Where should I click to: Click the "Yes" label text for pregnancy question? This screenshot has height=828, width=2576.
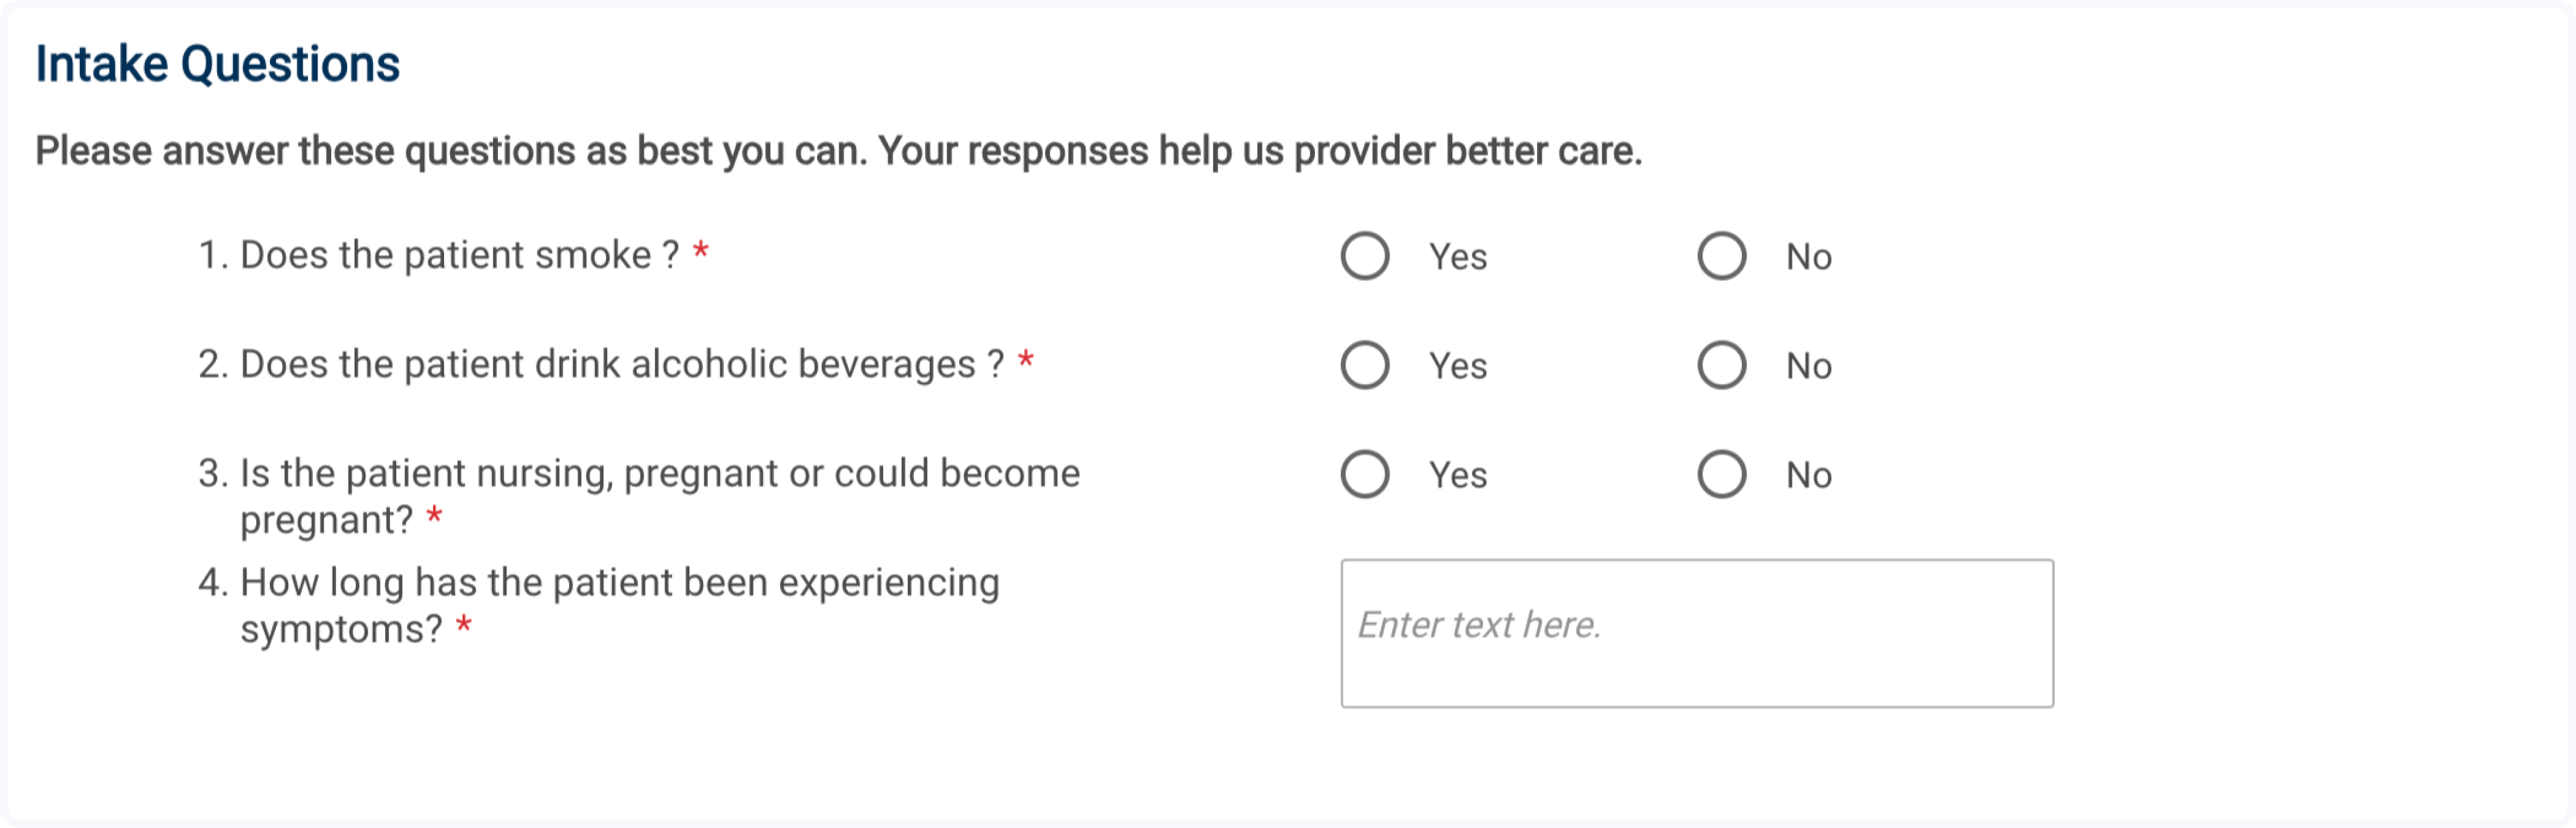1457,475
